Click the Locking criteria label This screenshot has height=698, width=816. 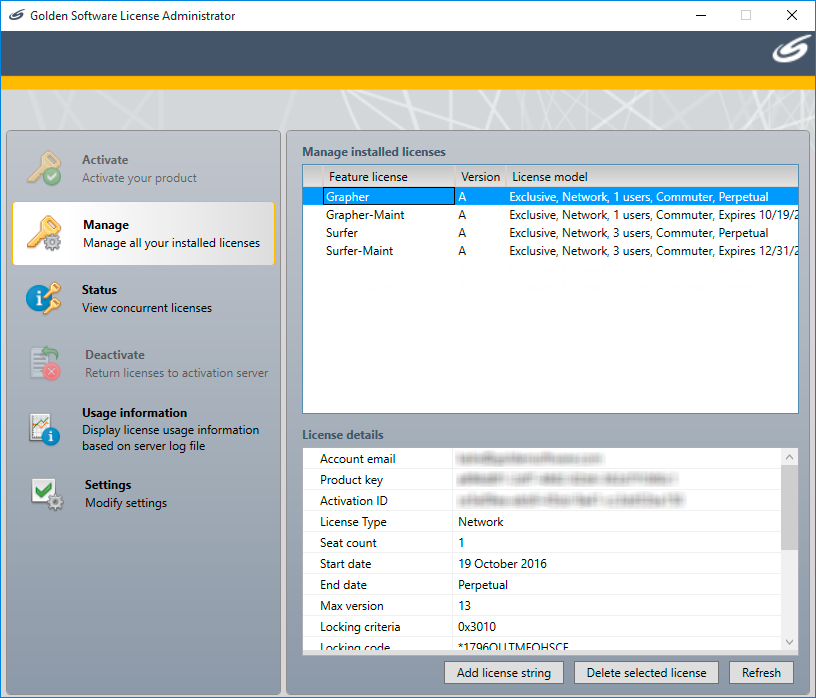pyautogui.click(x=360, y=627)
